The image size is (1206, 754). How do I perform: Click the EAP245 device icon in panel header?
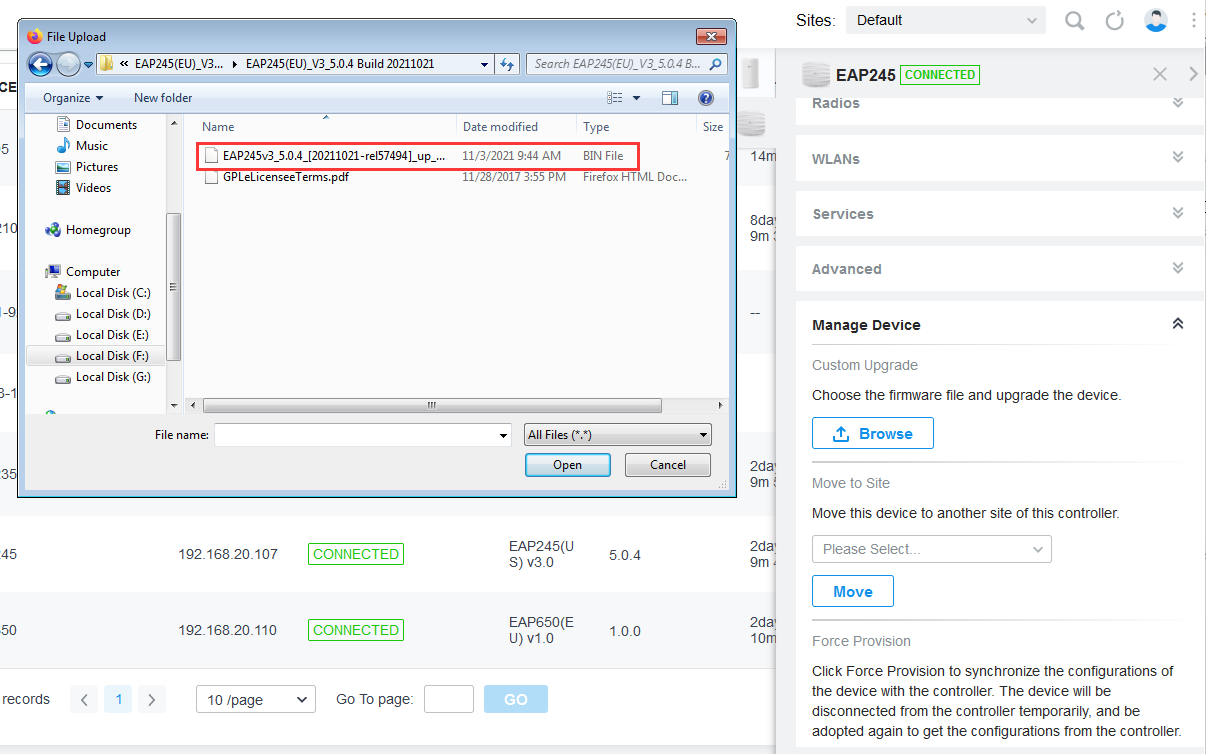[816, 75]
